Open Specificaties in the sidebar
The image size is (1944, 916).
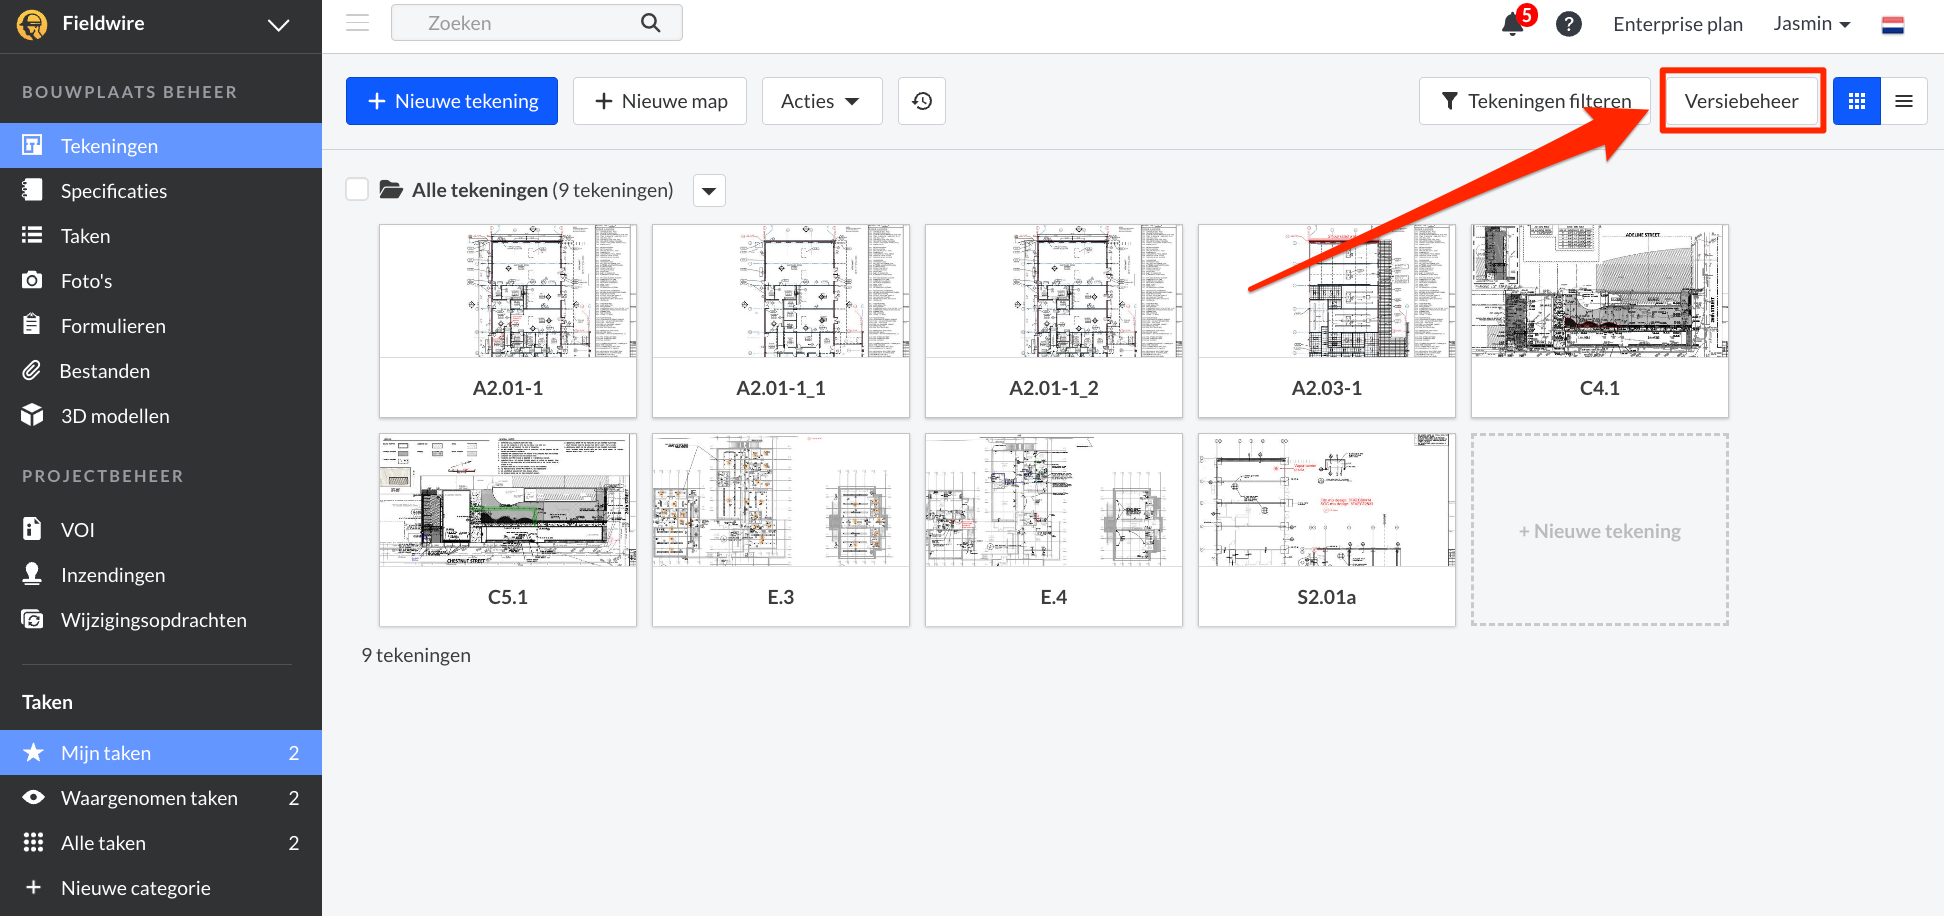point(161,191)
